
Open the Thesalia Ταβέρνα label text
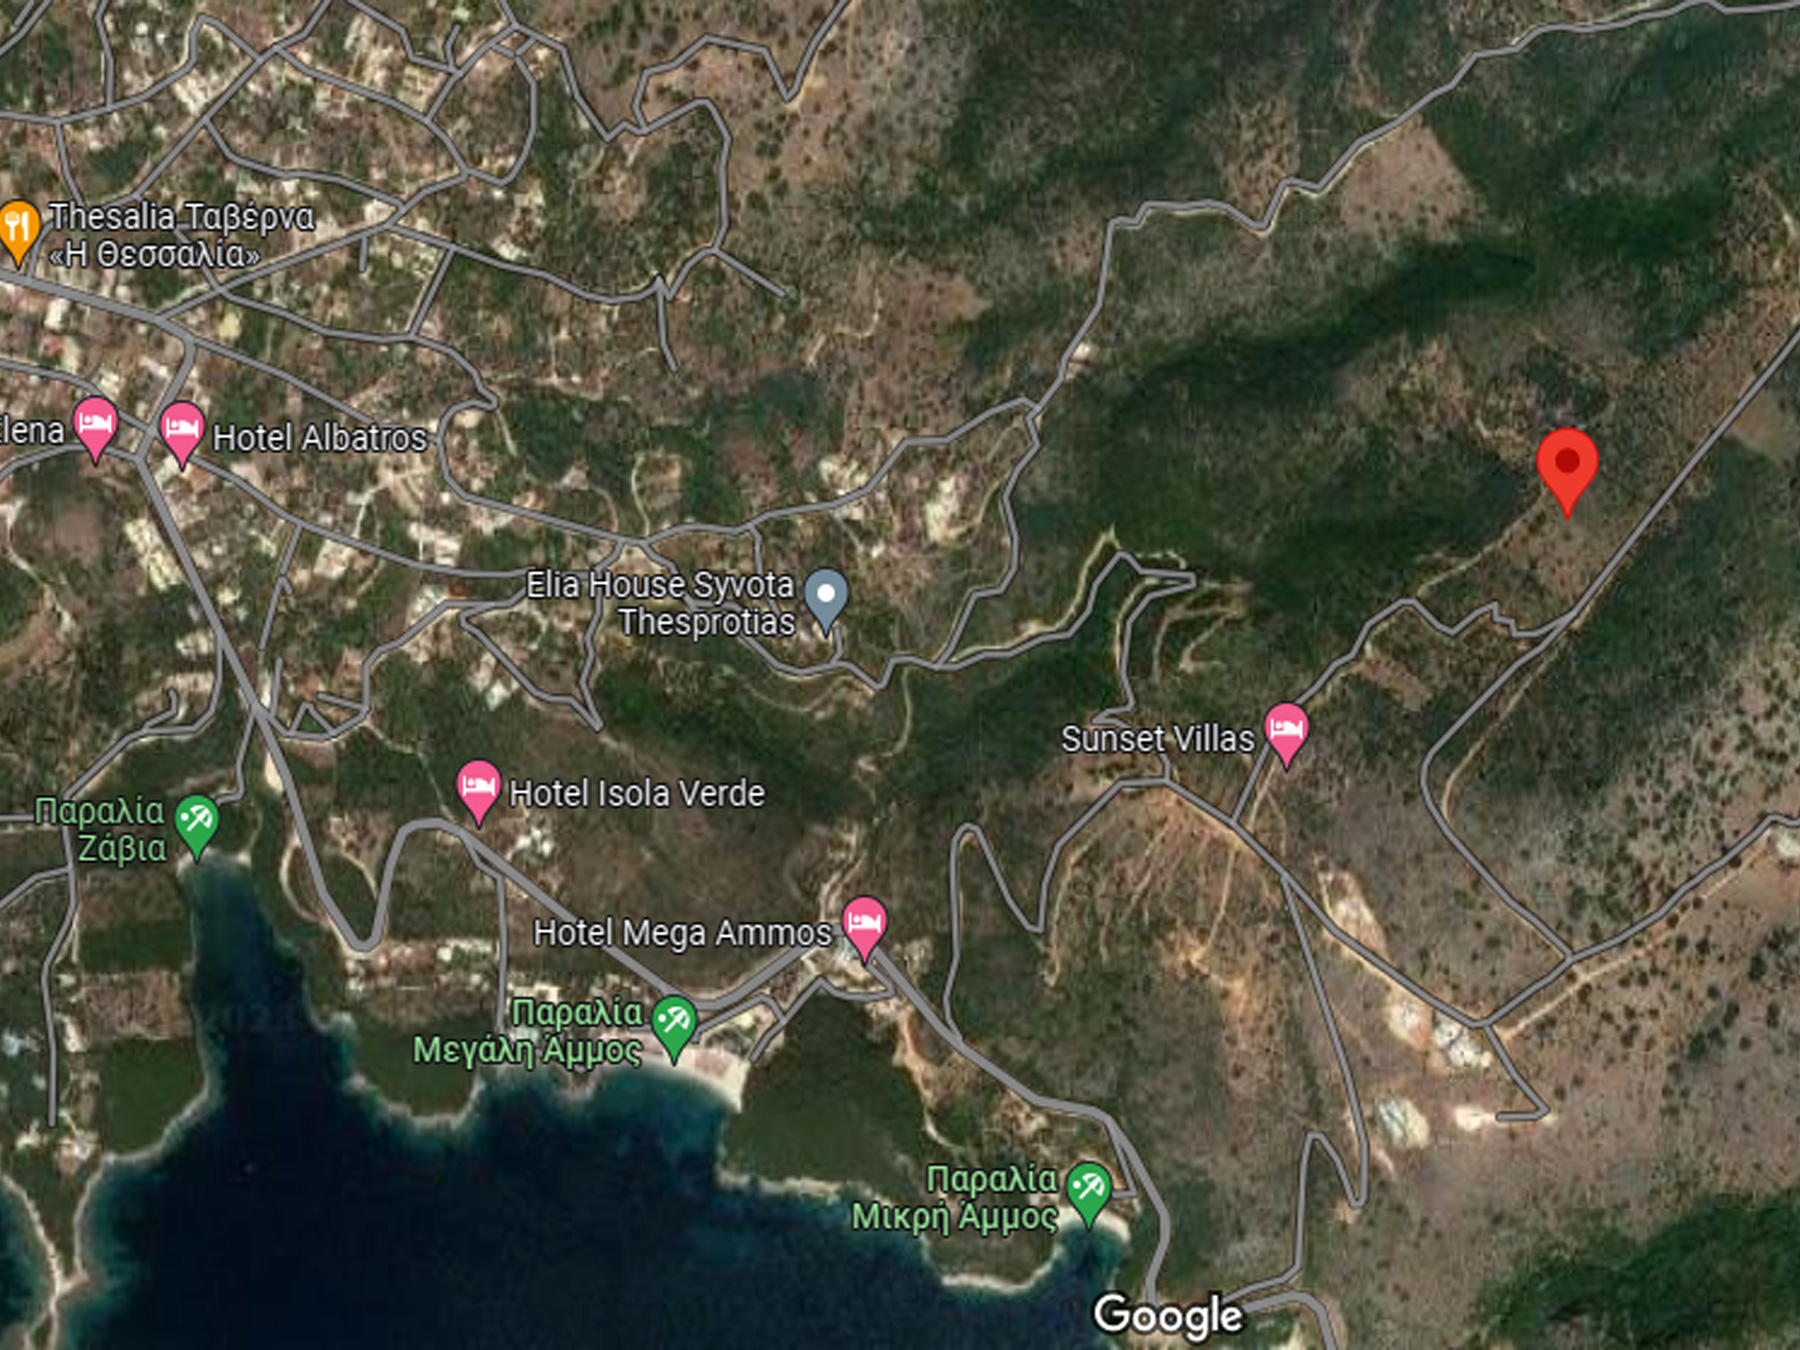pyautogui.click(x=182, y=235)
